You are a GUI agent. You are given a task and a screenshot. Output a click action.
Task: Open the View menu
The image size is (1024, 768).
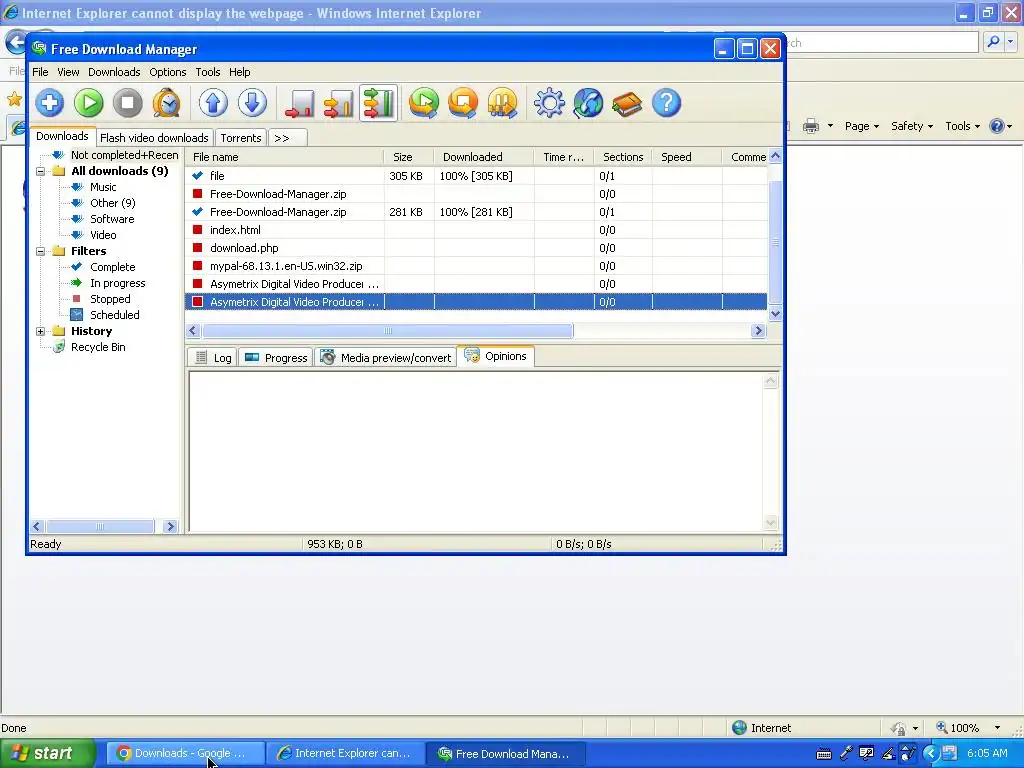(x=68, y=72)
